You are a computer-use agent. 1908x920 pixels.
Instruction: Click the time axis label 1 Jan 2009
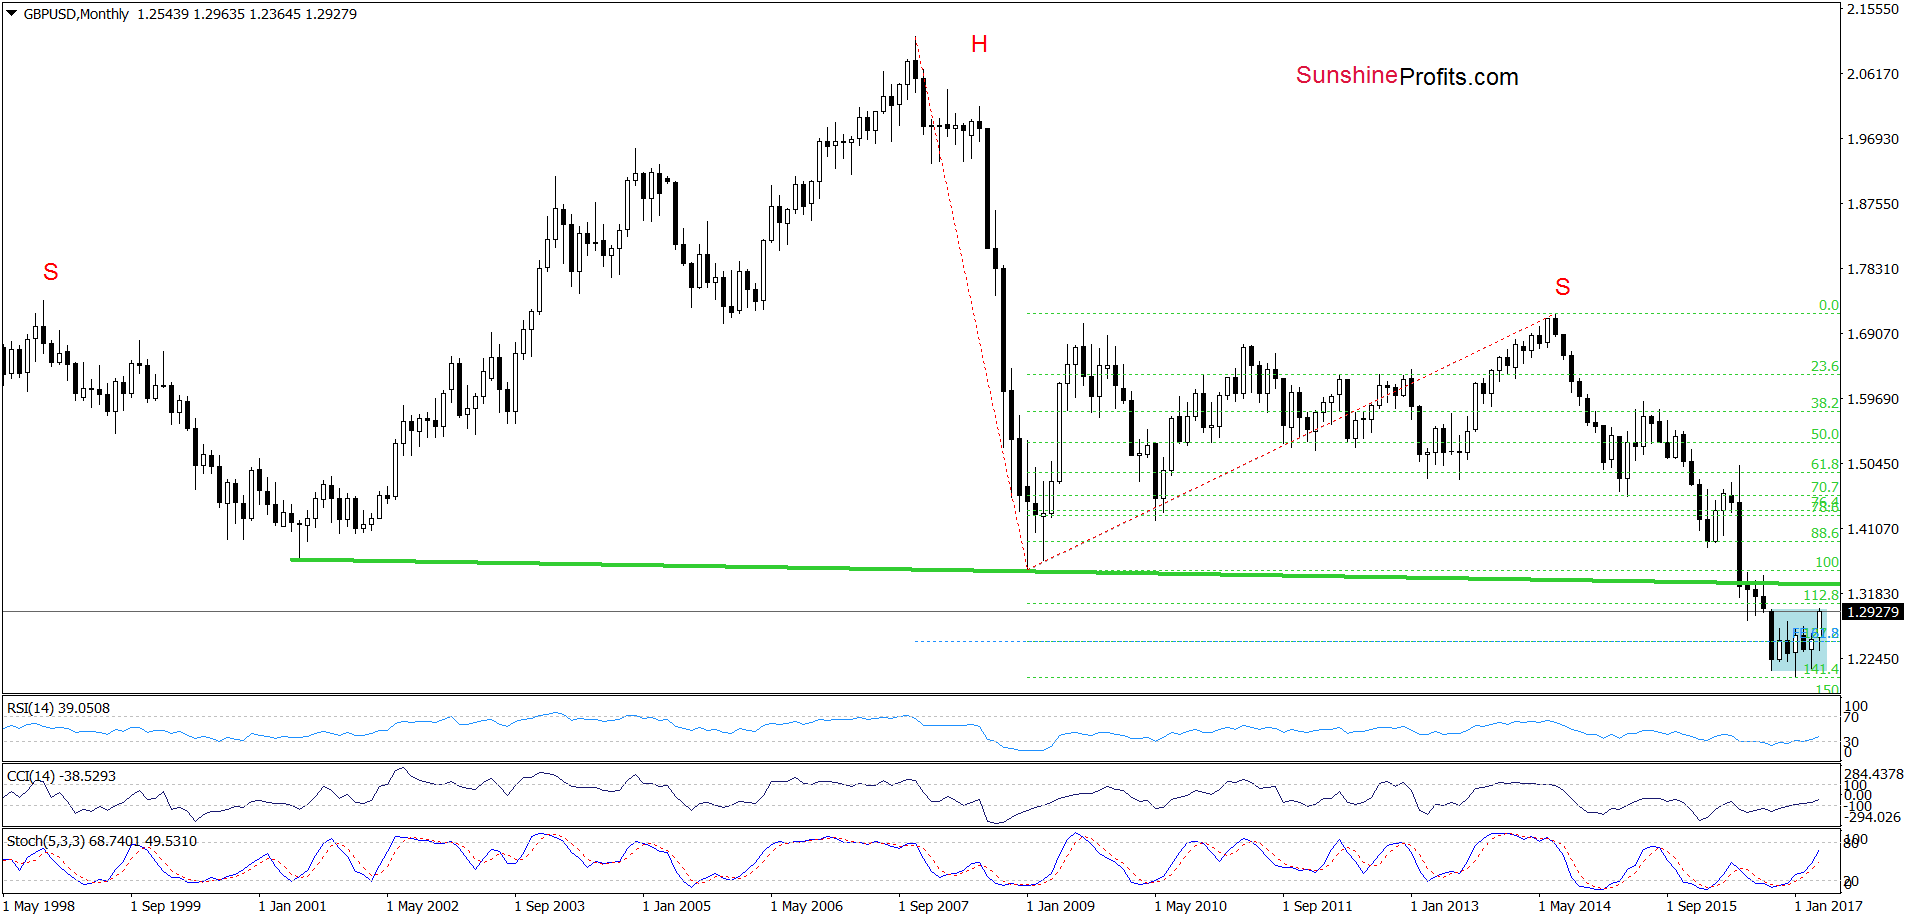(x=1061, y=906)
